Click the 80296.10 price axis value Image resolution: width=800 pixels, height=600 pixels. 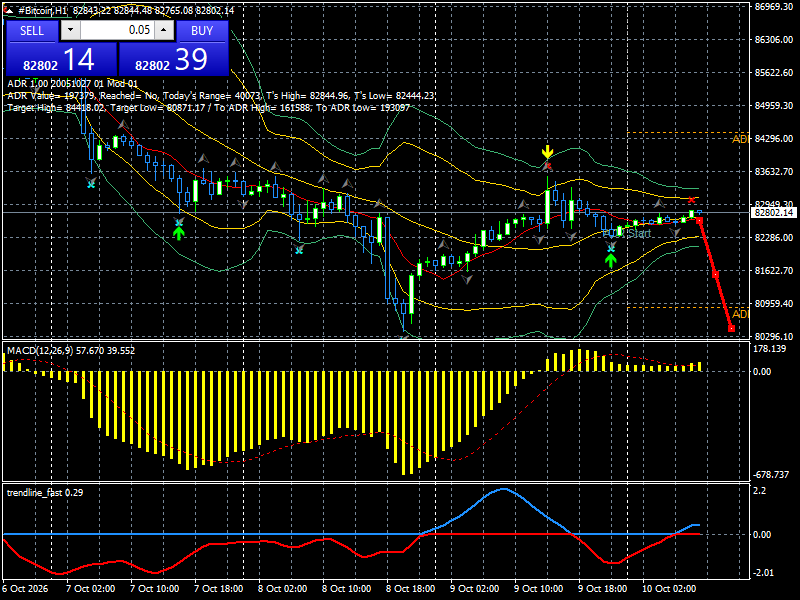click(773, 337)
